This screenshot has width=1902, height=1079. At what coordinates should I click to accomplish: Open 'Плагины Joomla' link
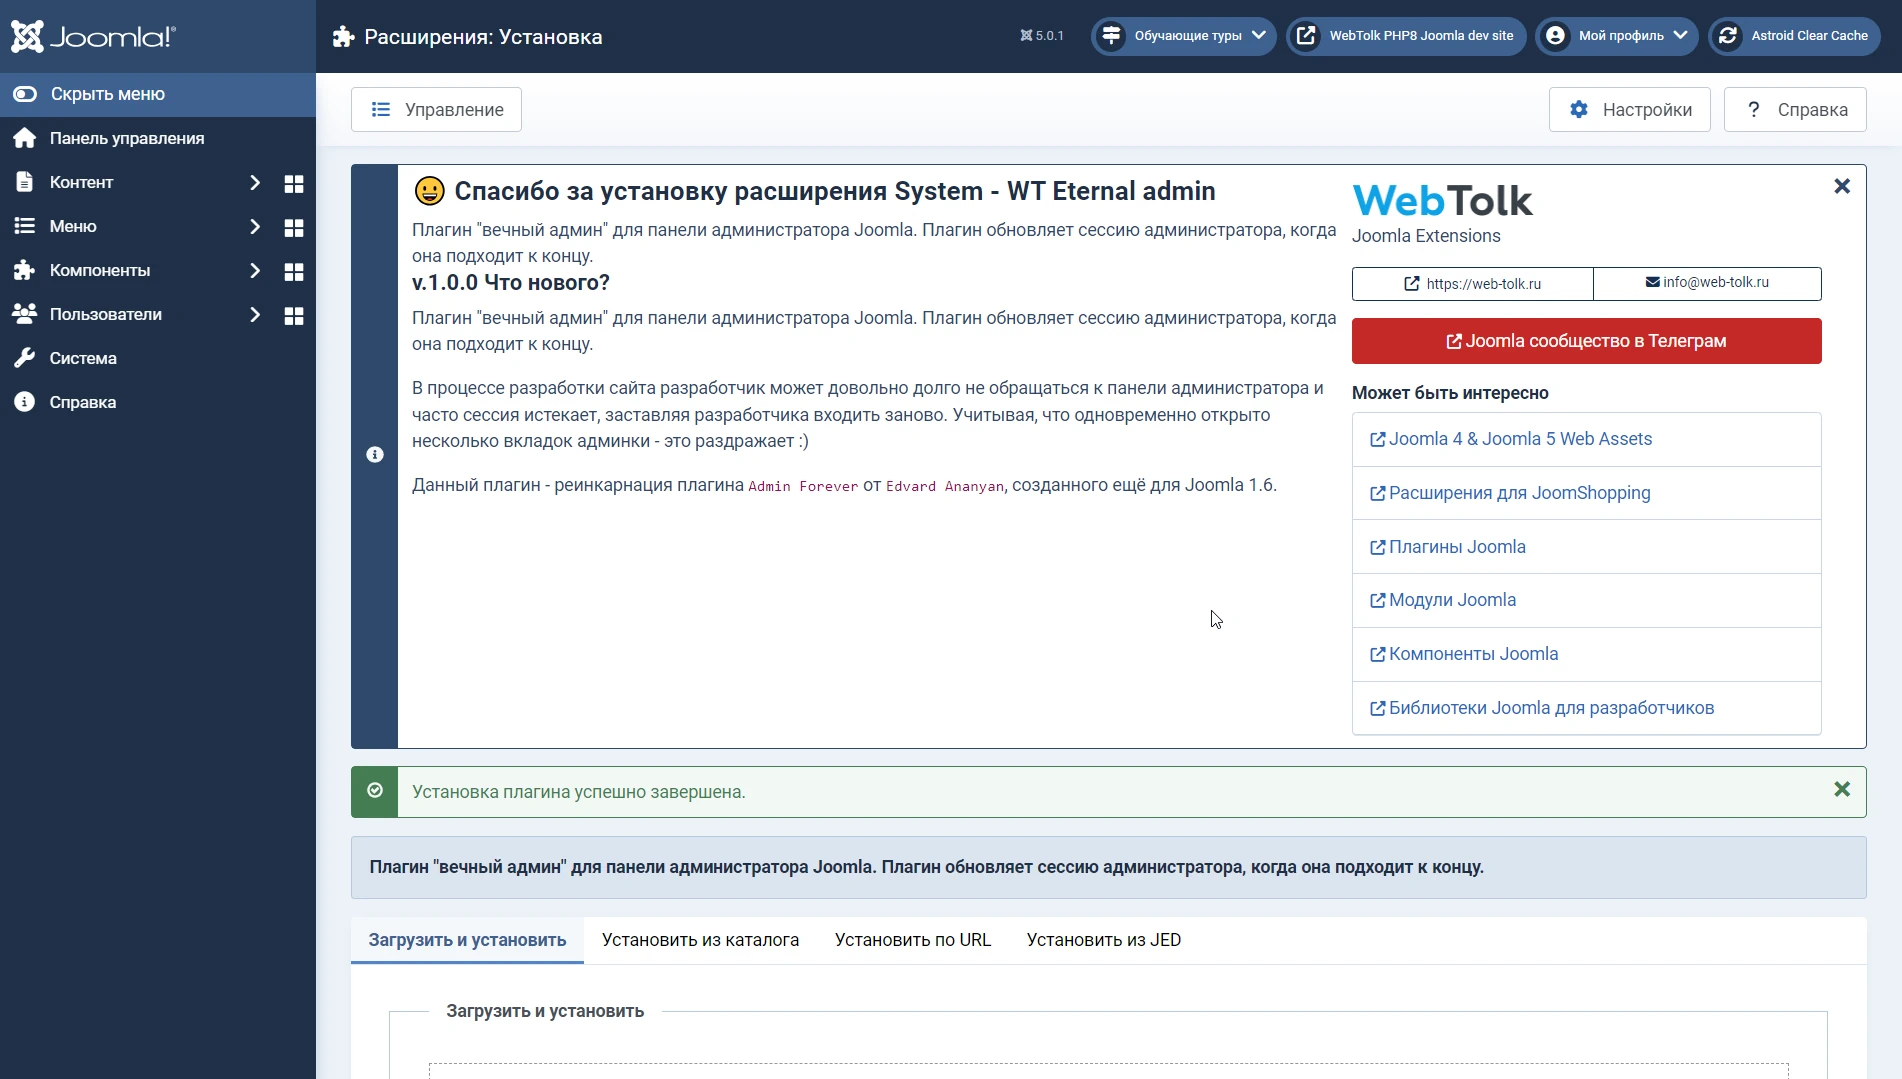1457,547
